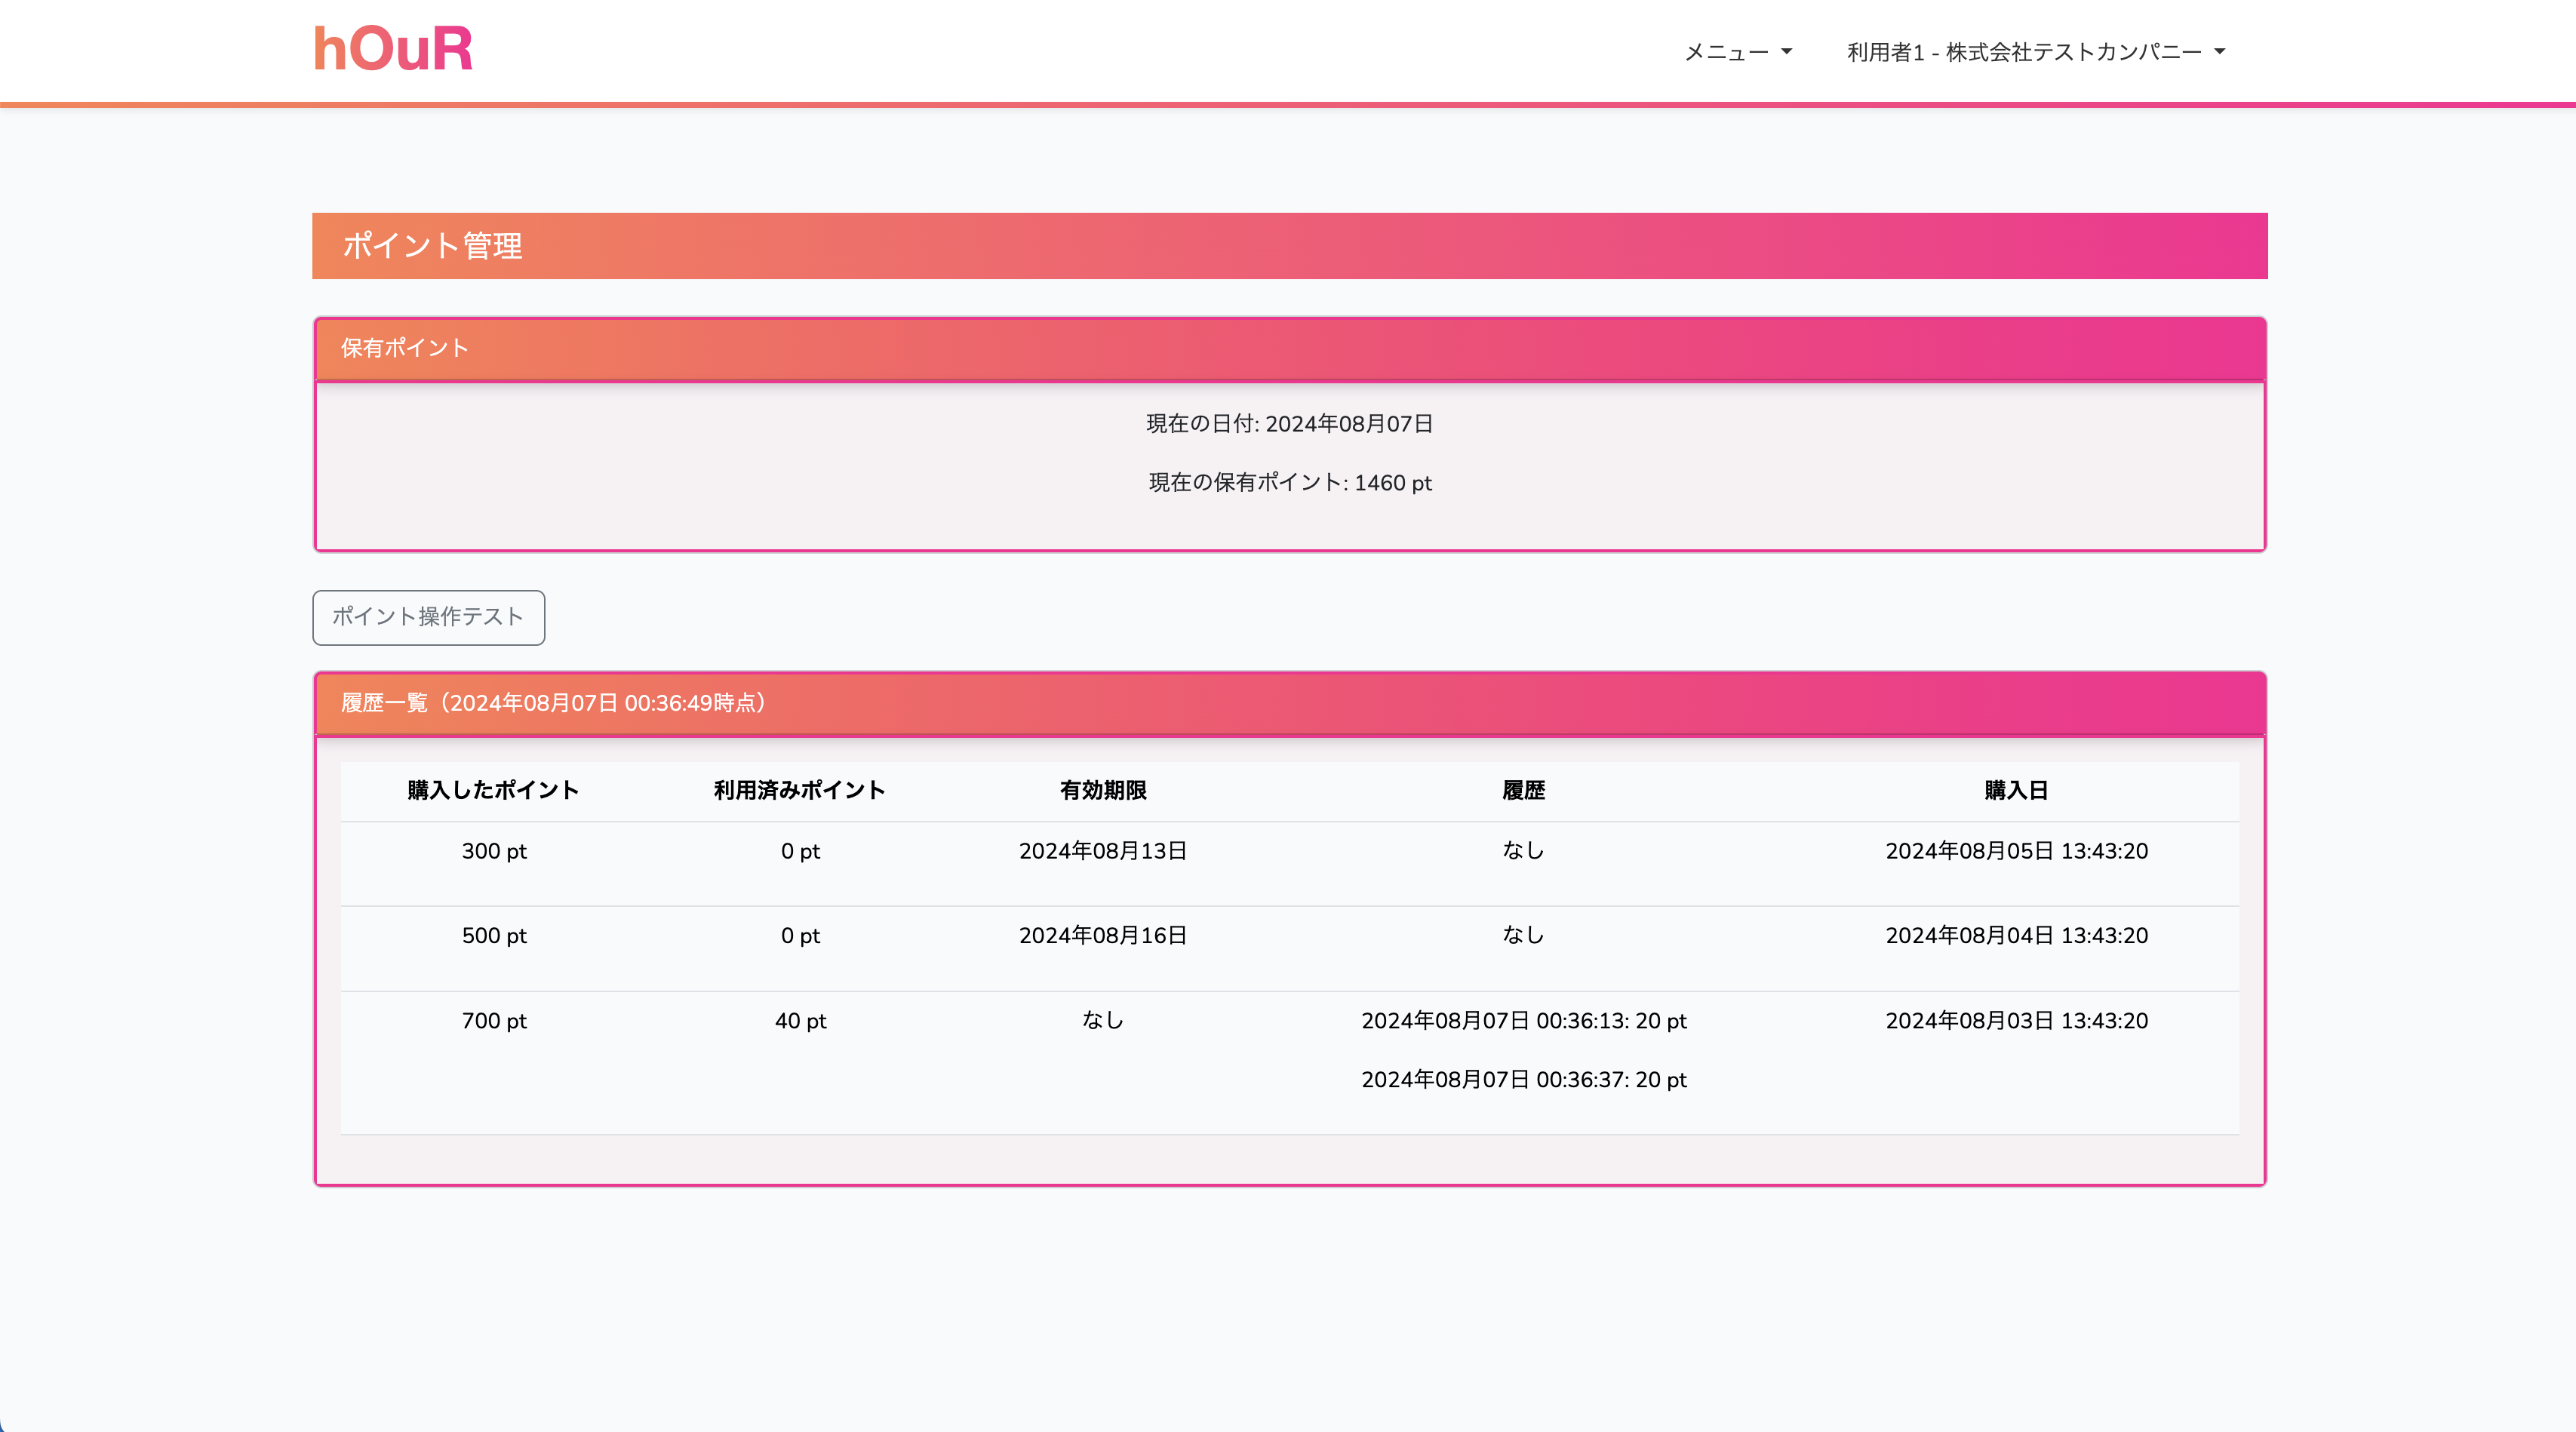Select purchase date 2024年08月04日 13:43:20
This screenshot has width=2576, height=1432.
pos(2017,936)
